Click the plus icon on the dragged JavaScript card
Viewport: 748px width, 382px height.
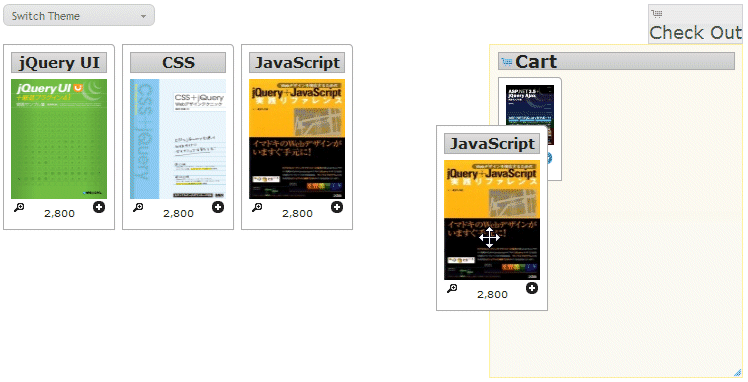tap(532, 288)
